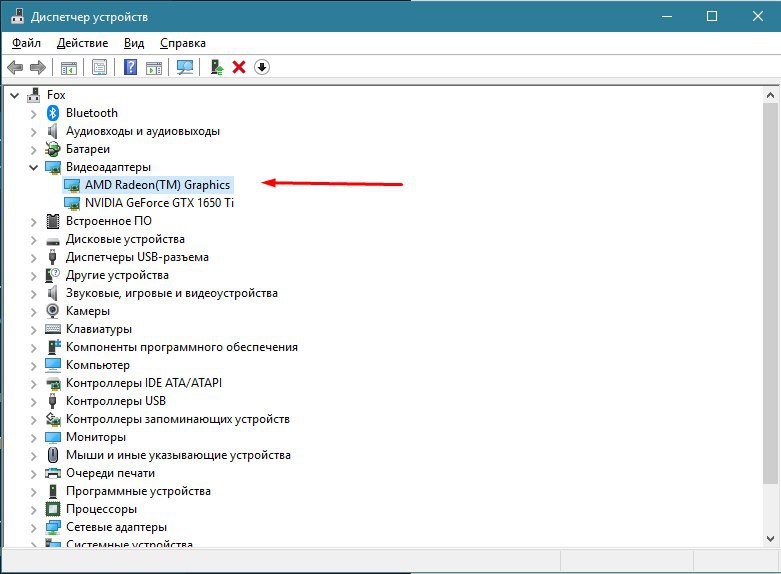Screen dimensions: 781x574
Task: Click the keyboard icon beside Клавиатуры
Action: 53,329
